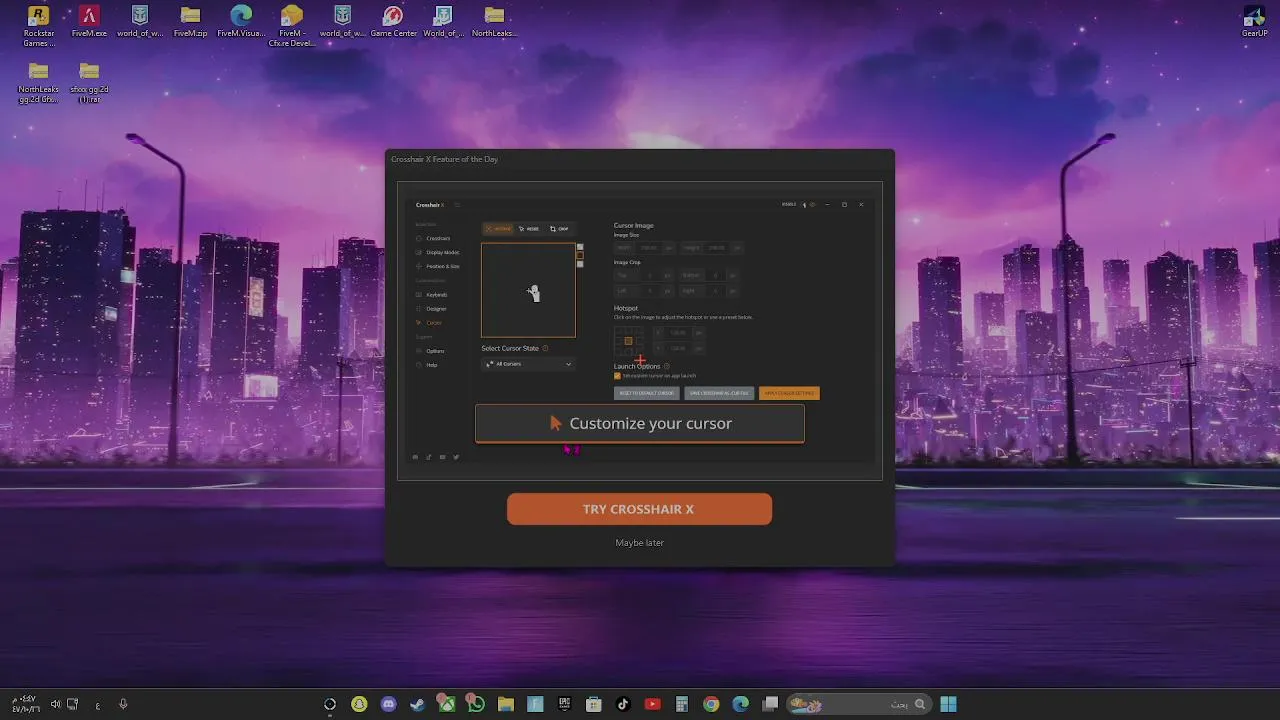
Task: Select the FiveM.Visua... Edge shortcut
Action: 241,22
